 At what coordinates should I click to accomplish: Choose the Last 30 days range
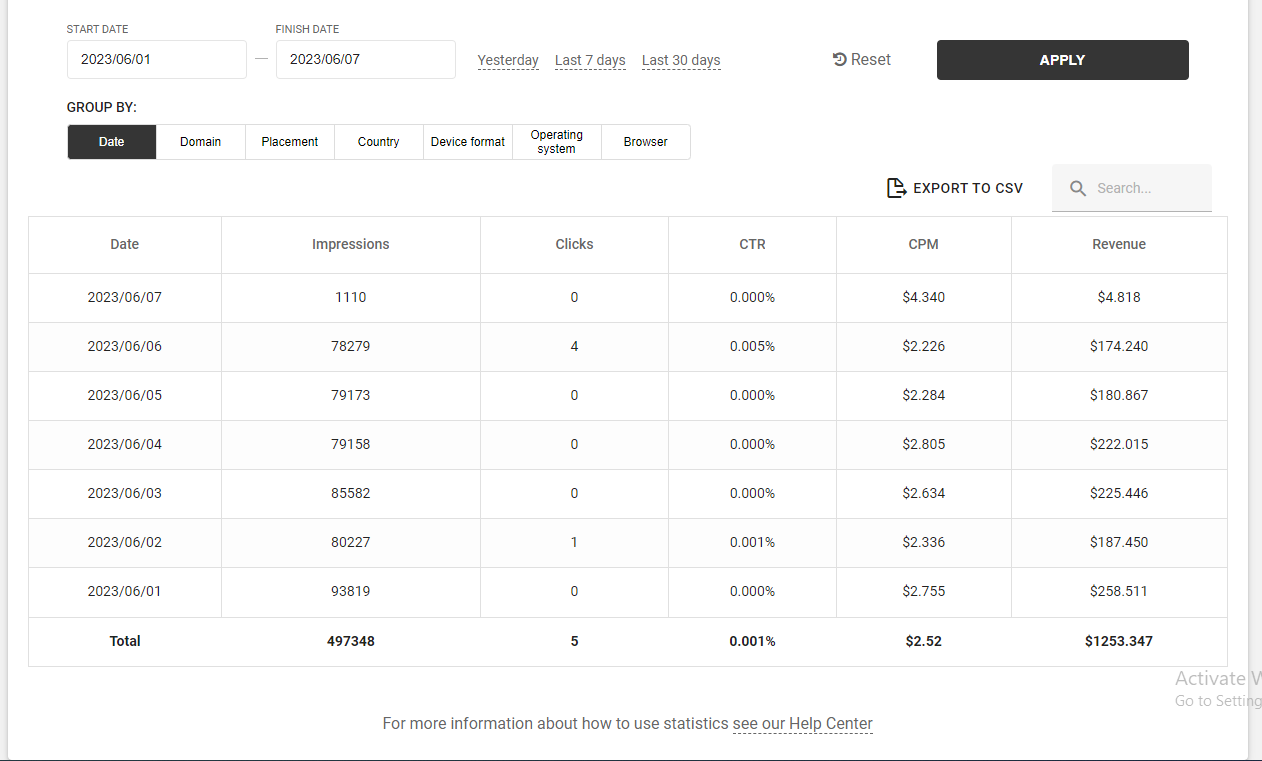pyautogui.click(x=681, y=60)
